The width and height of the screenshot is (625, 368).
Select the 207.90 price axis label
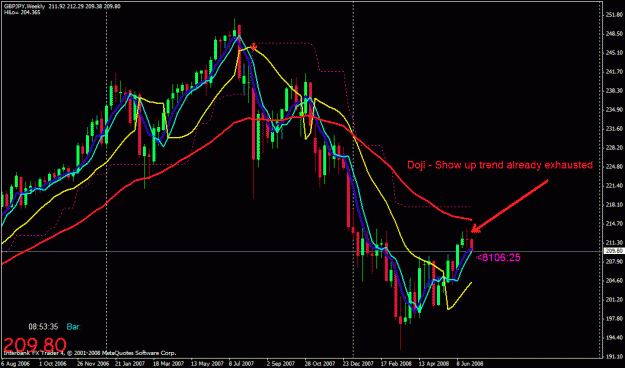pos(614,261)
